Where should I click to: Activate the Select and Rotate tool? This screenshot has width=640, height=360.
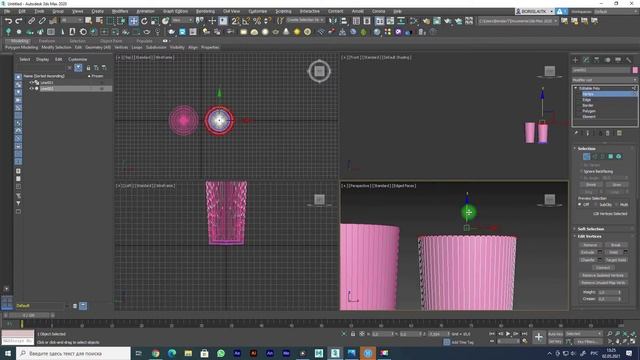tap(144, 20)
